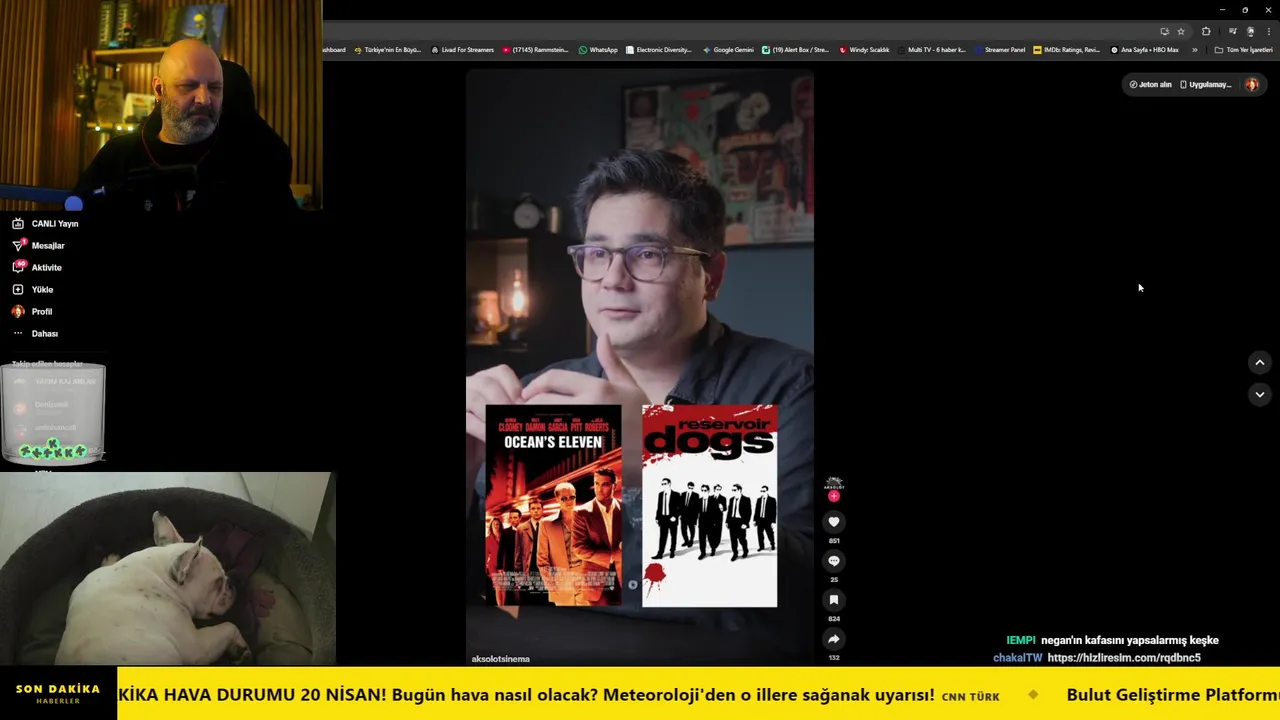The image size is (1280, 720).
Task: Open the Aktivite notification icon
Action: 18,268
